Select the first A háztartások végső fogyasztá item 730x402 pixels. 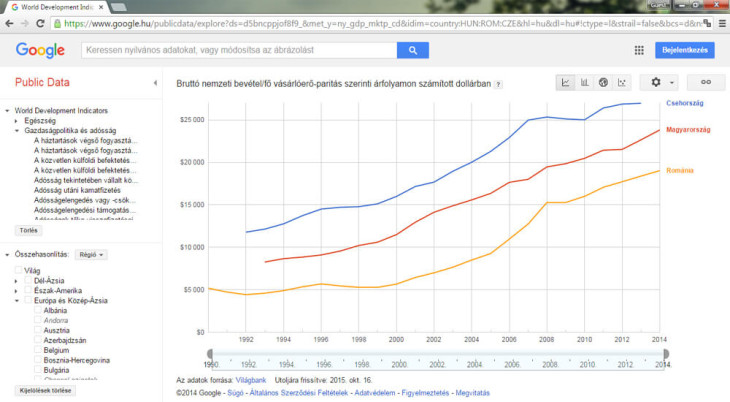coord(86,140)
